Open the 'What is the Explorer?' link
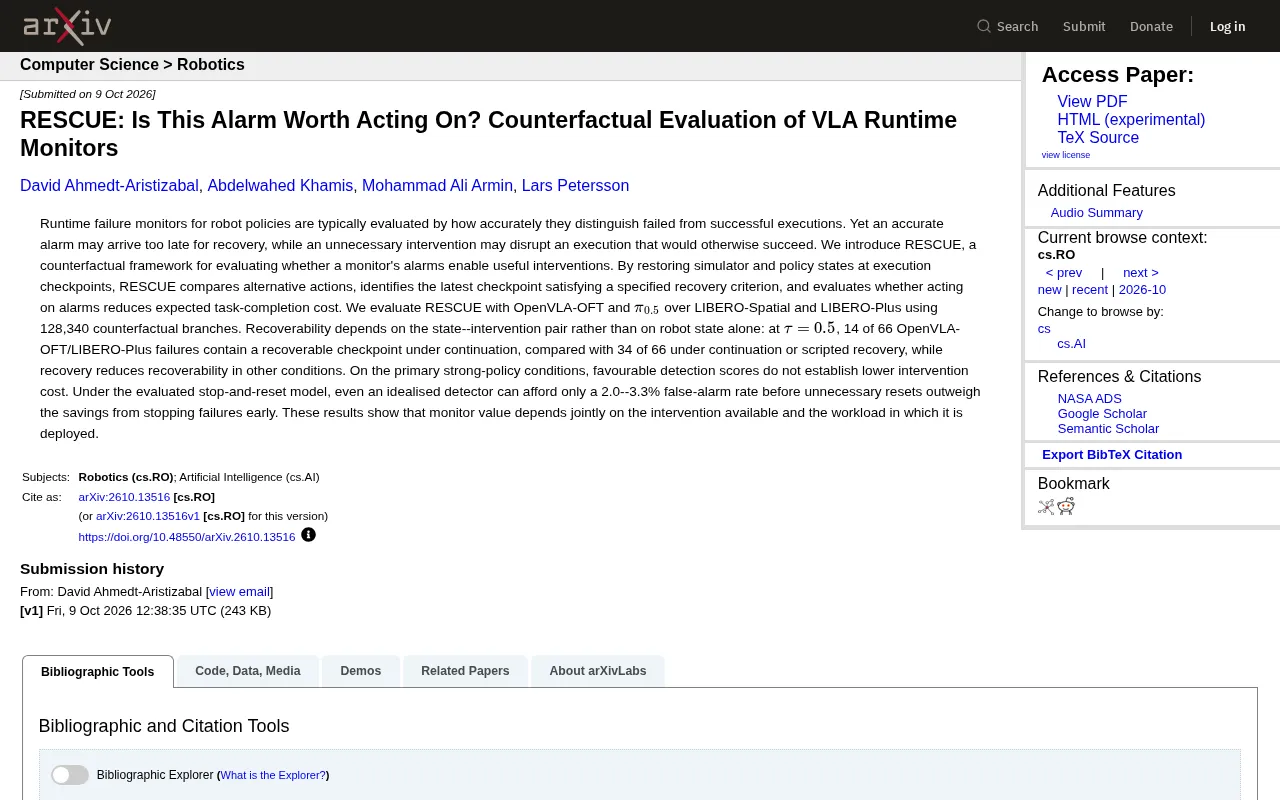1280x800 pixels. [273, 775]
